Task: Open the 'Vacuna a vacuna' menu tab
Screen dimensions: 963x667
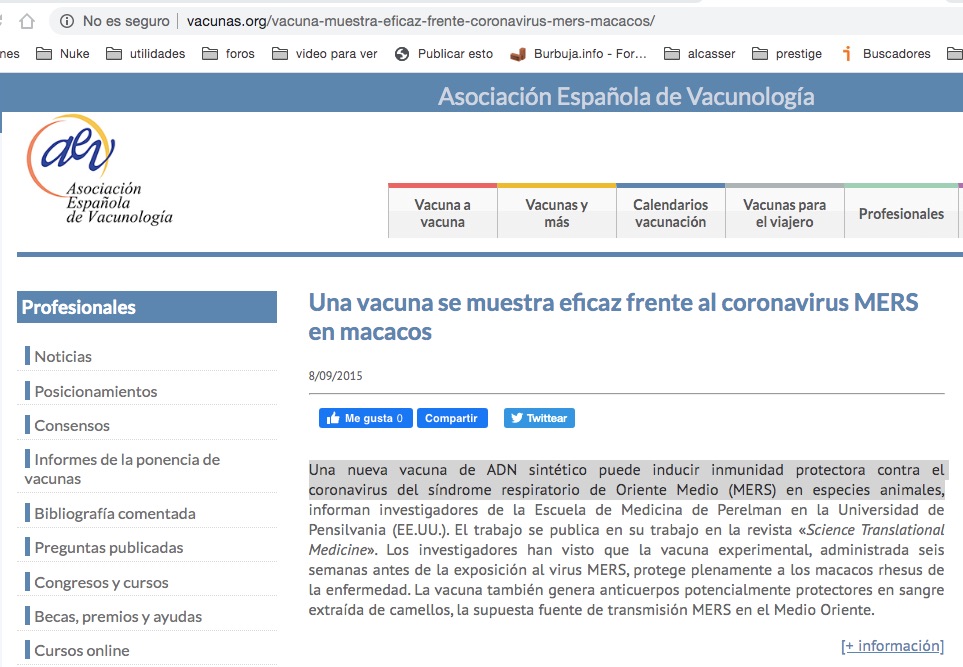Action: pyautogui.click(x=442, y=213)
